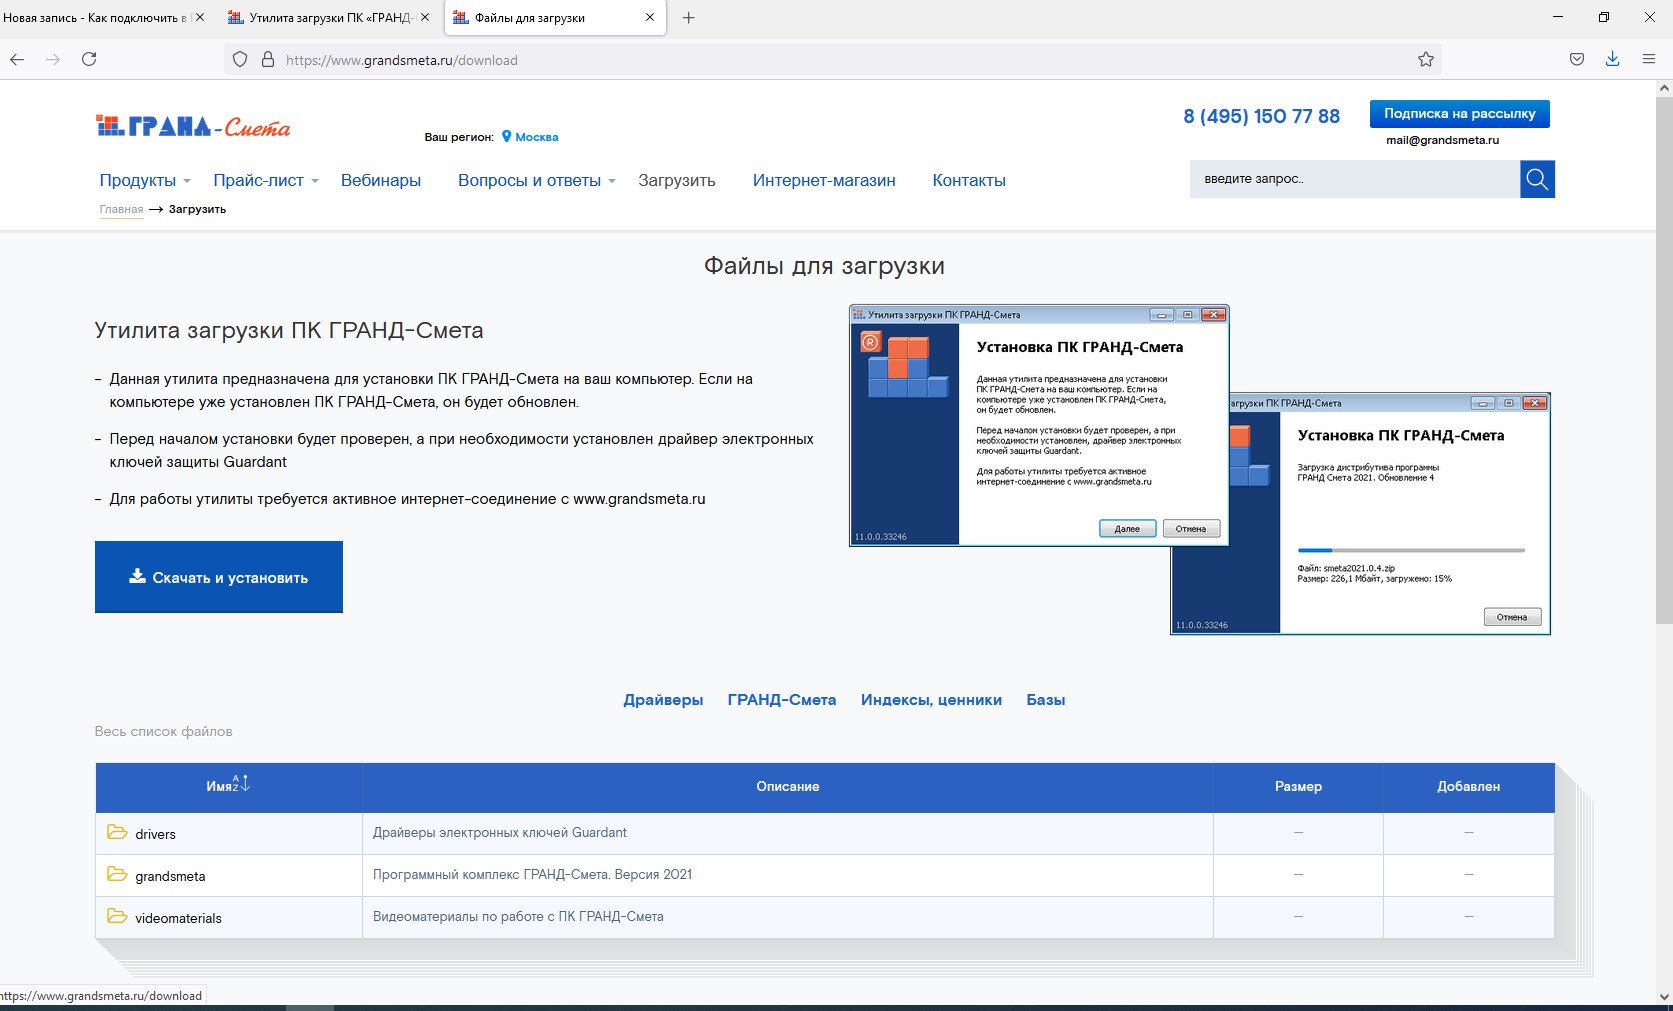Open Firefox downloads arrow icon
1673x1011 pixels.
1612,60
